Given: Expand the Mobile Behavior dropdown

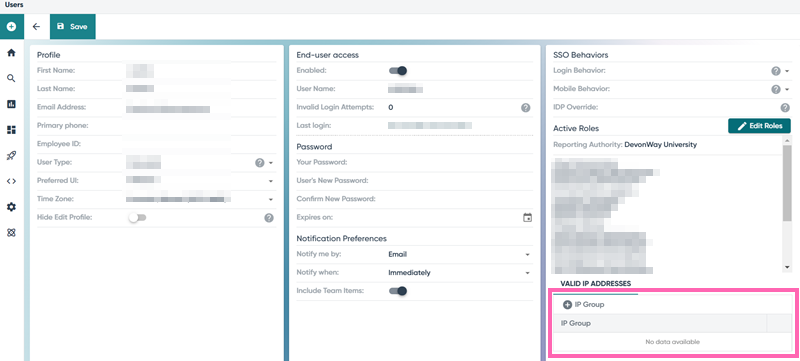Looking at the screenshot, I should [x=787, y=89].
